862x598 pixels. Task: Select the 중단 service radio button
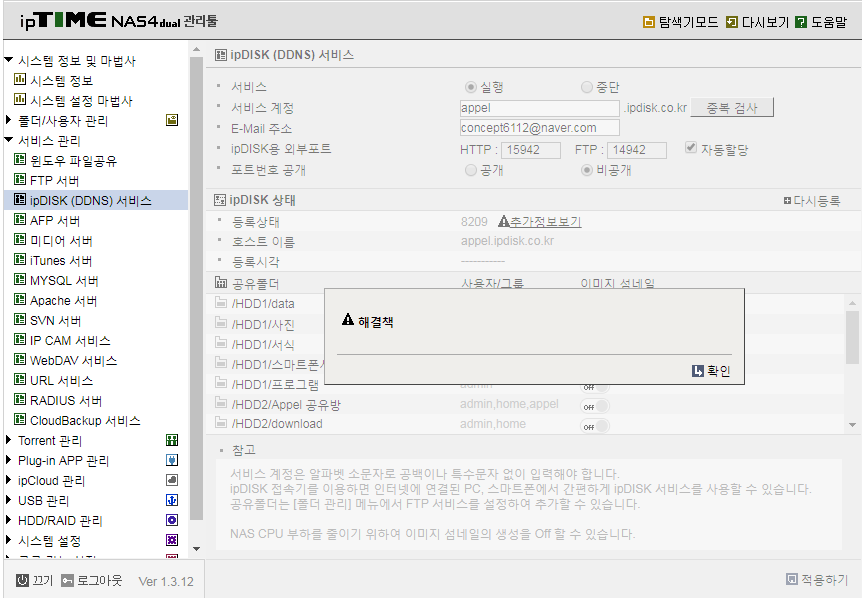point(587,87)
